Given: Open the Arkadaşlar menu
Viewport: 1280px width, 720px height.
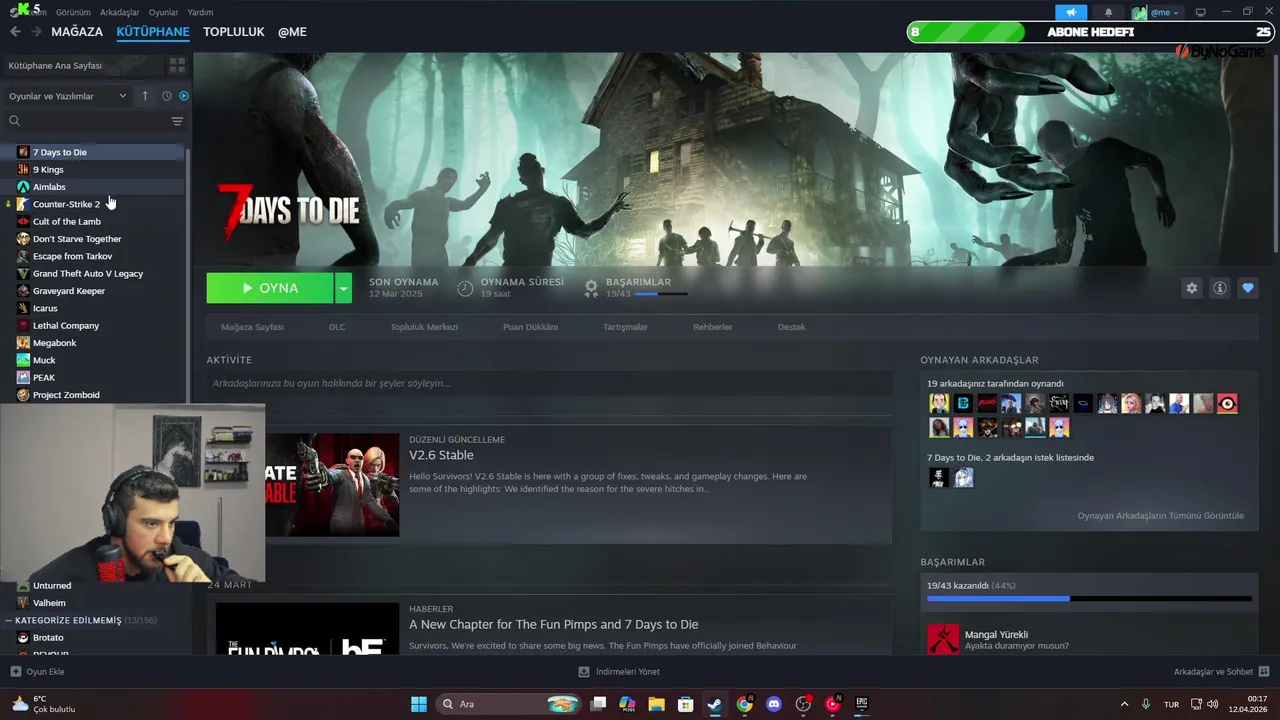Looking at the screenshot, I should click(x=120, y=12).
